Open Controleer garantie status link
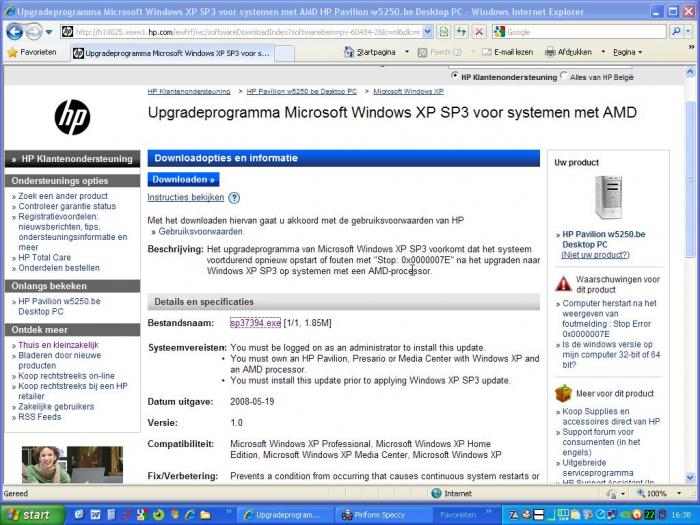Viewport: 700px width, 525px height. pos(67,206)
